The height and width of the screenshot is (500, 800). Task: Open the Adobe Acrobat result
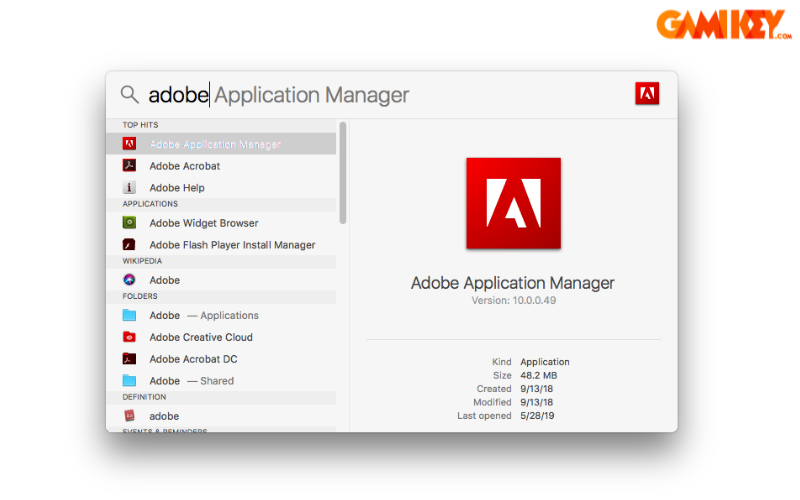221,165
